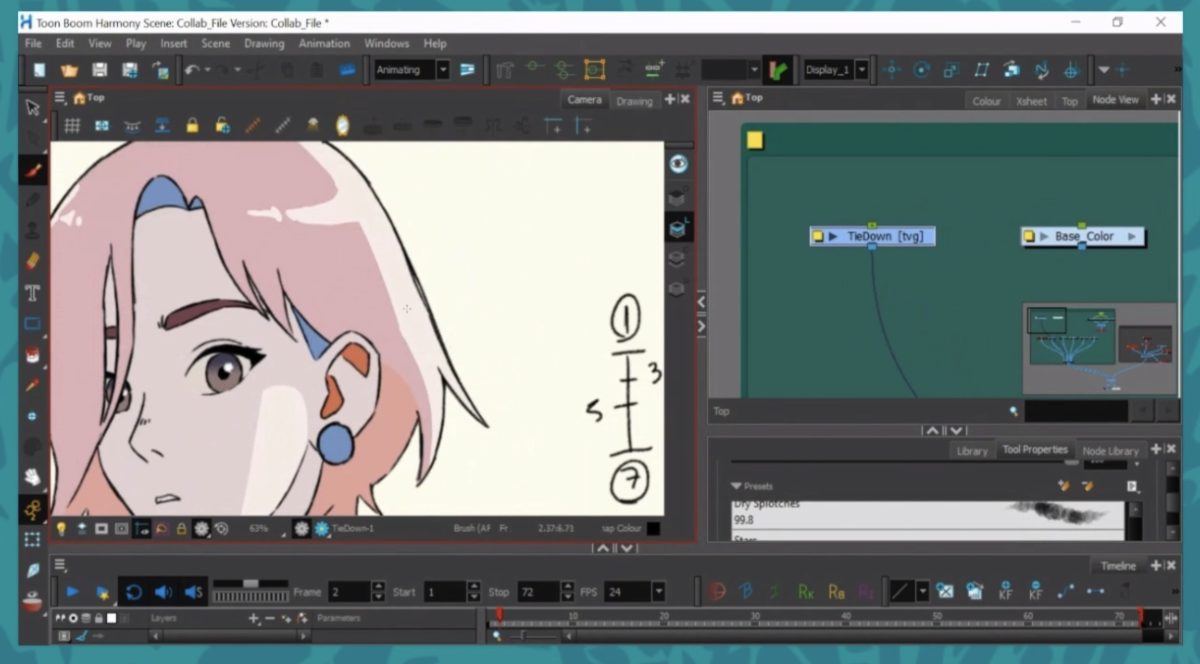Expand the FPS dropdown
Viewport: 1200px width, 664px height.
click(659, 592)
